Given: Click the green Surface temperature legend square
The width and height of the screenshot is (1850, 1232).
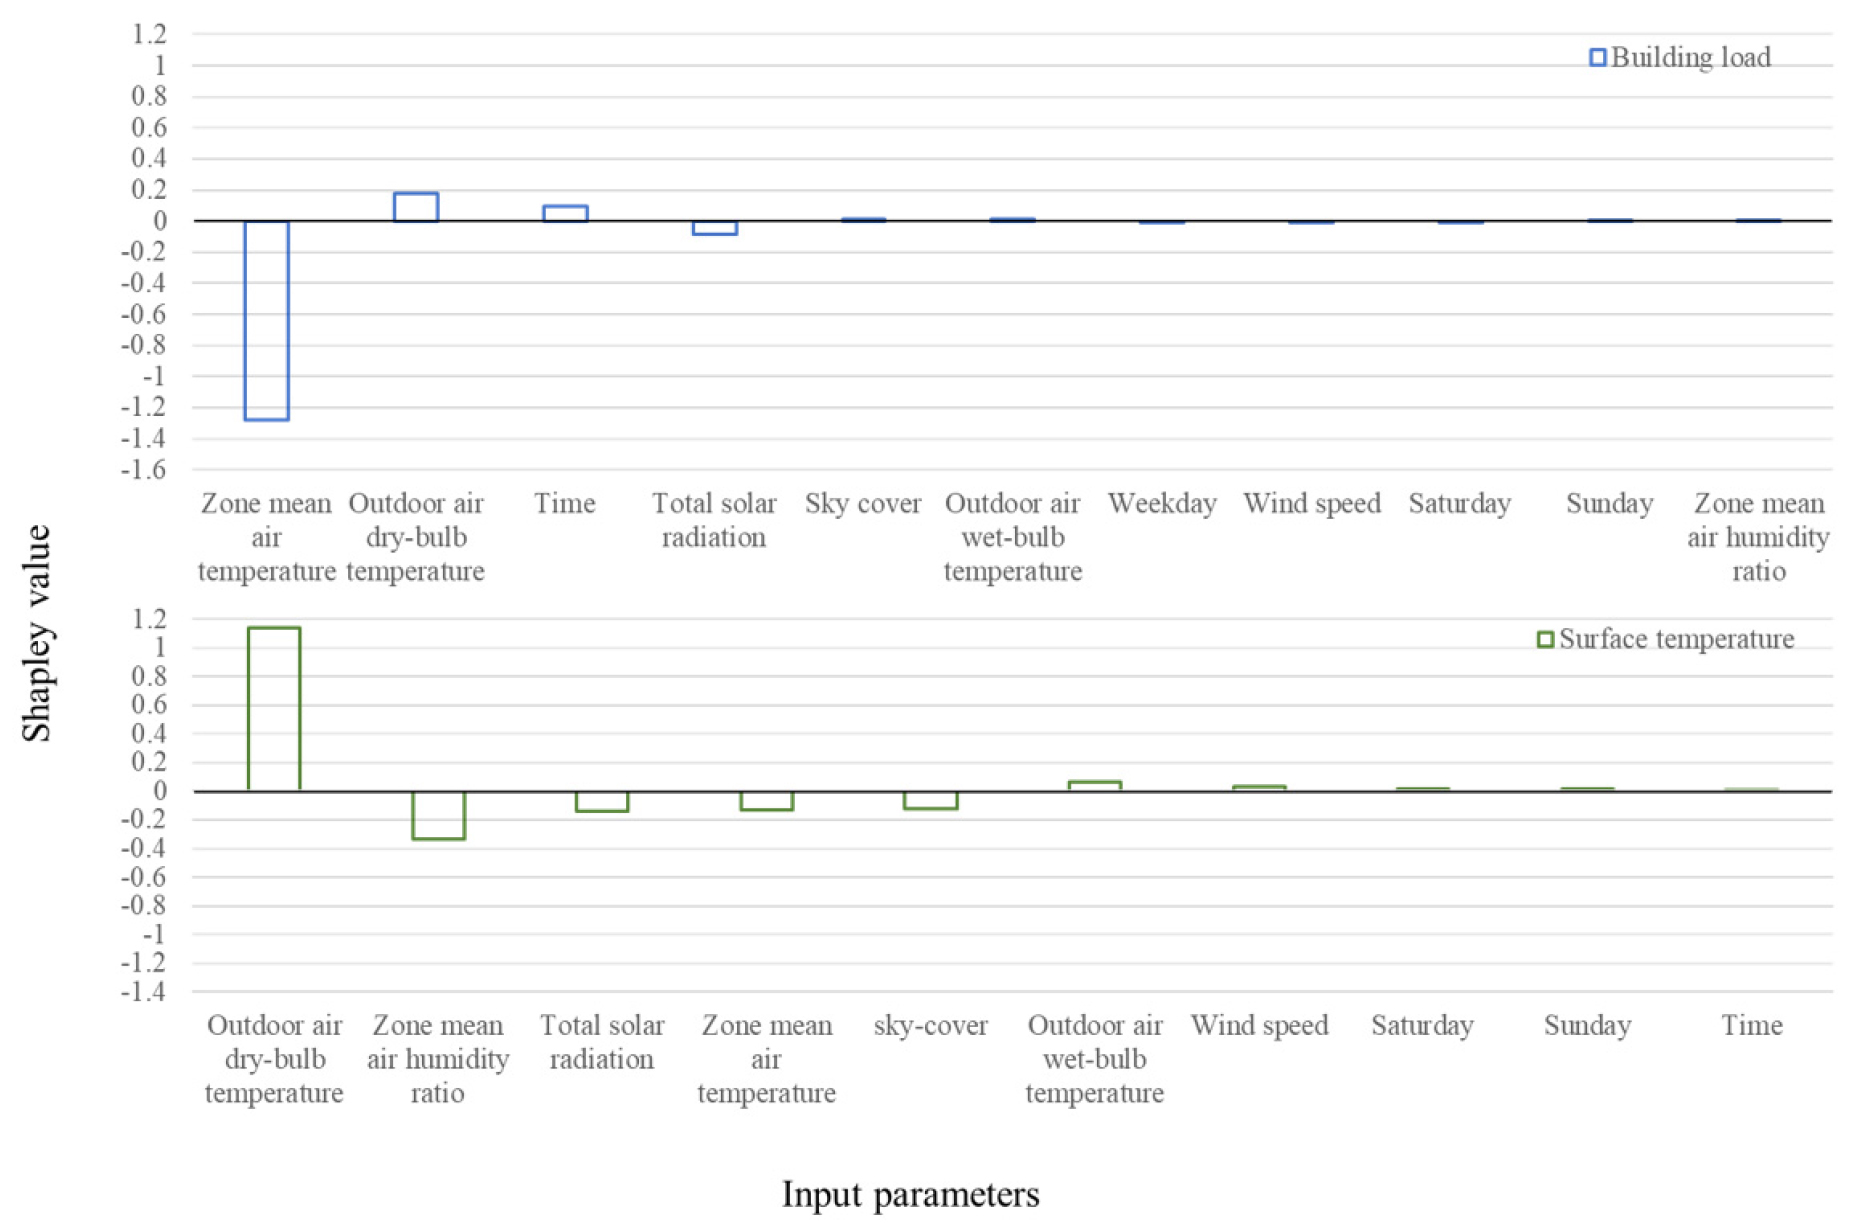Looking at the screenshot, I should (1544, 639).
